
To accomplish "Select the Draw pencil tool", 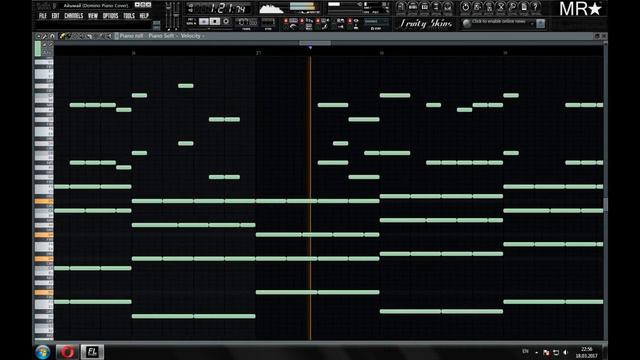I will point(62,36).
